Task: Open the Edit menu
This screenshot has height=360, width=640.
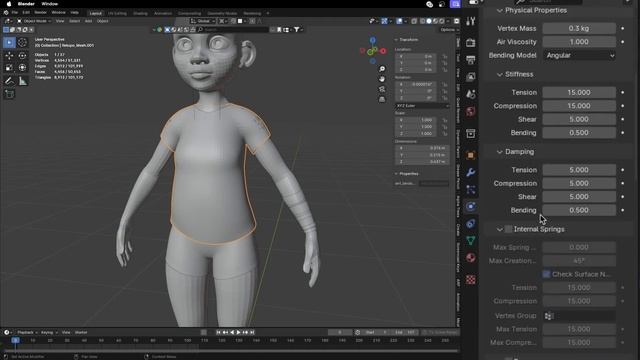Action: [x=26, y=13]
